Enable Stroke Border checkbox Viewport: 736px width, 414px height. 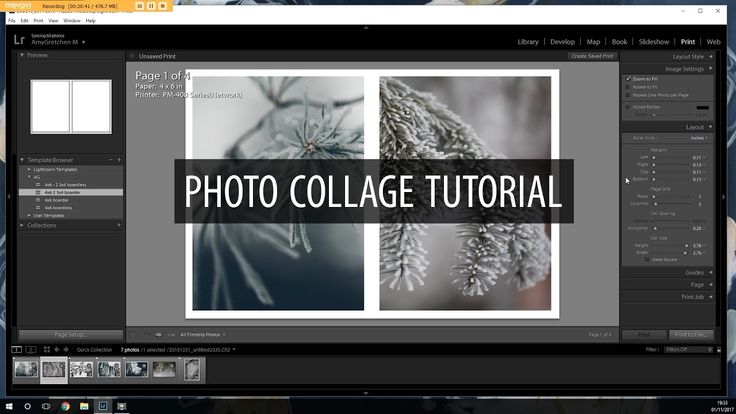point(628,107)
